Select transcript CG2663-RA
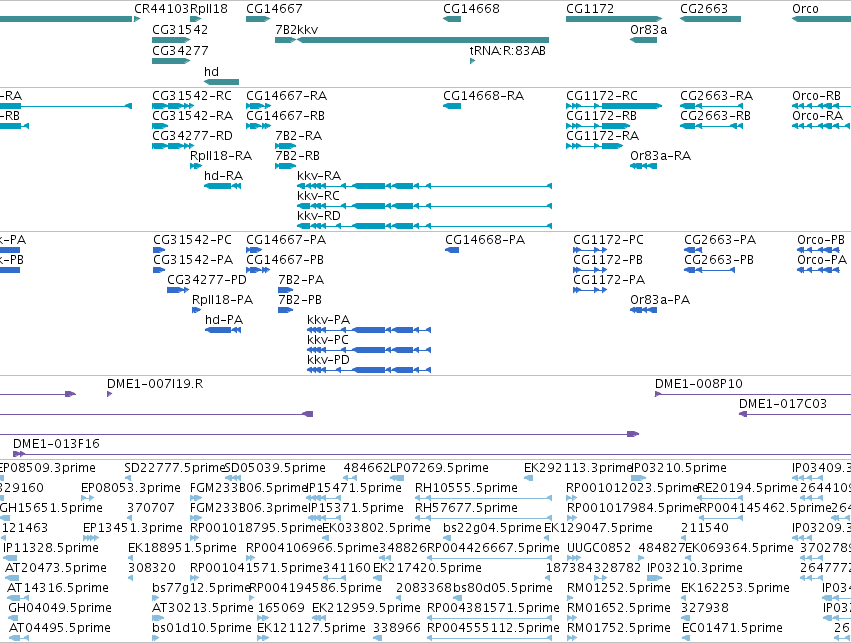Image resolution: width=851 pixels, height=643 pixels. click(716, 96)
